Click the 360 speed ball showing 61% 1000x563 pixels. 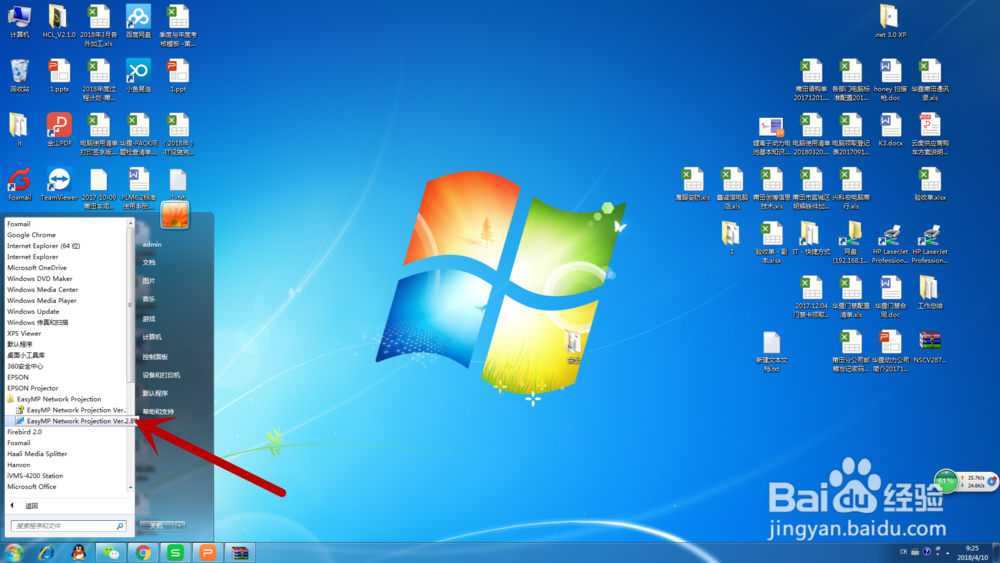click(945, 481)
